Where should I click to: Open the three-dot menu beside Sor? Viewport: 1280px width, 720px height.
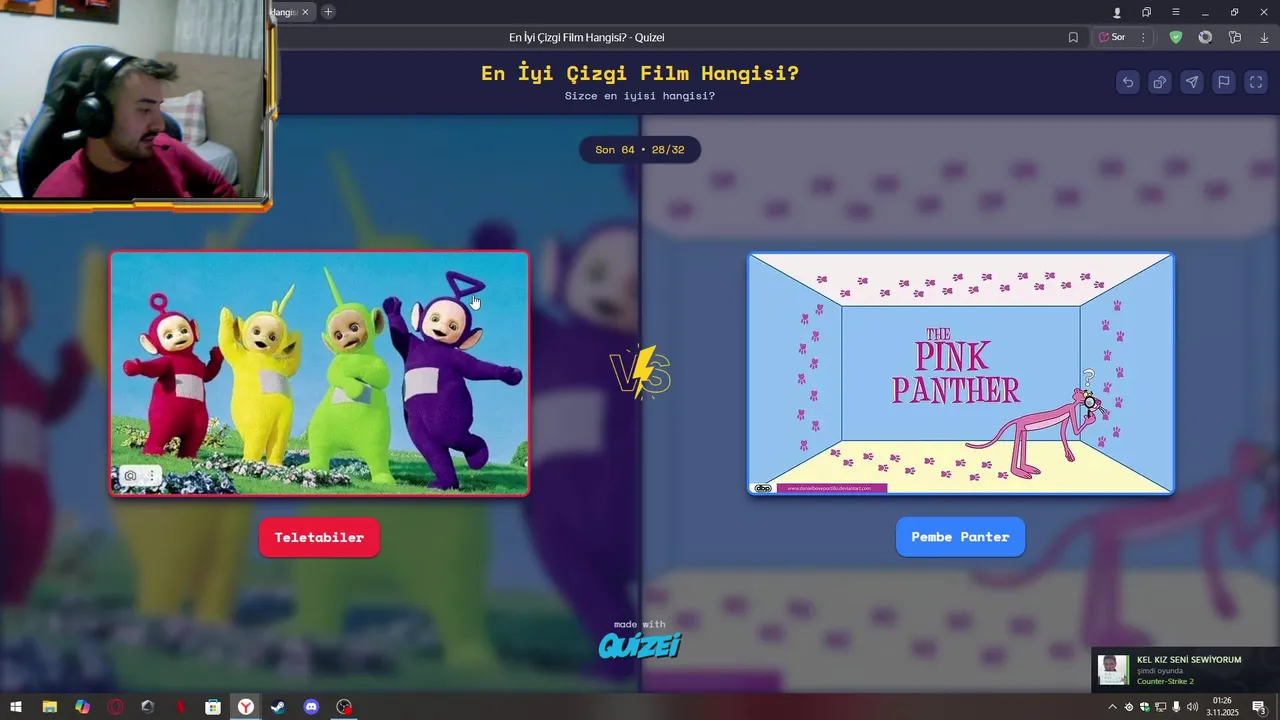coord(1143,37)
